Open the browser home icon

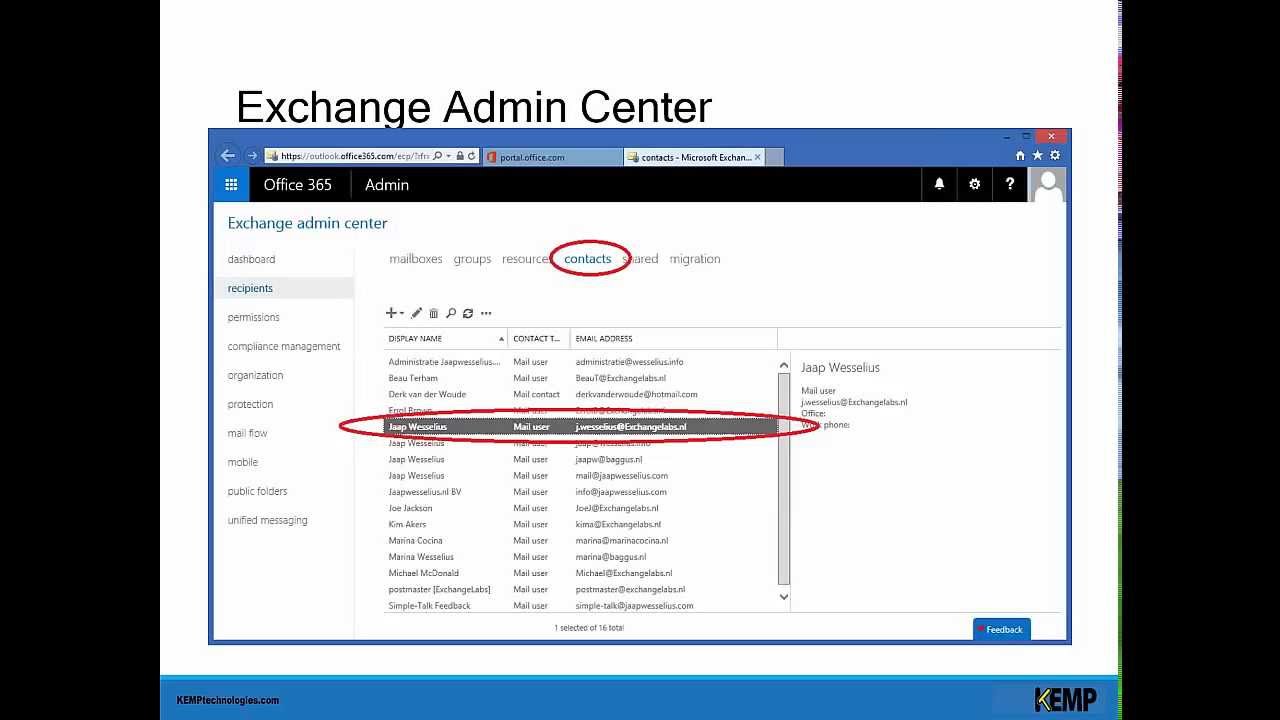point(1020,156)
